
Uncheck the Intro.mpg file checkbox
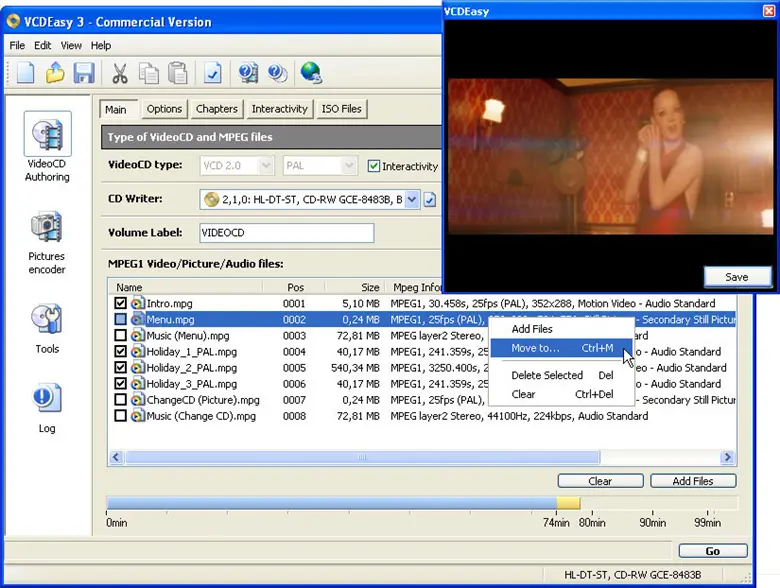click(x=121, y=303)
